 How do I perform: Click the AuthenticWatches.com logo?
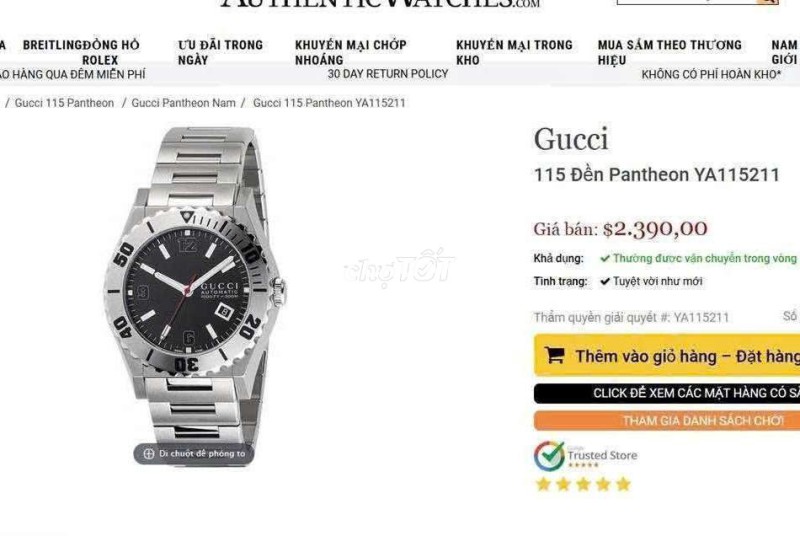click(x=380, y=3)
